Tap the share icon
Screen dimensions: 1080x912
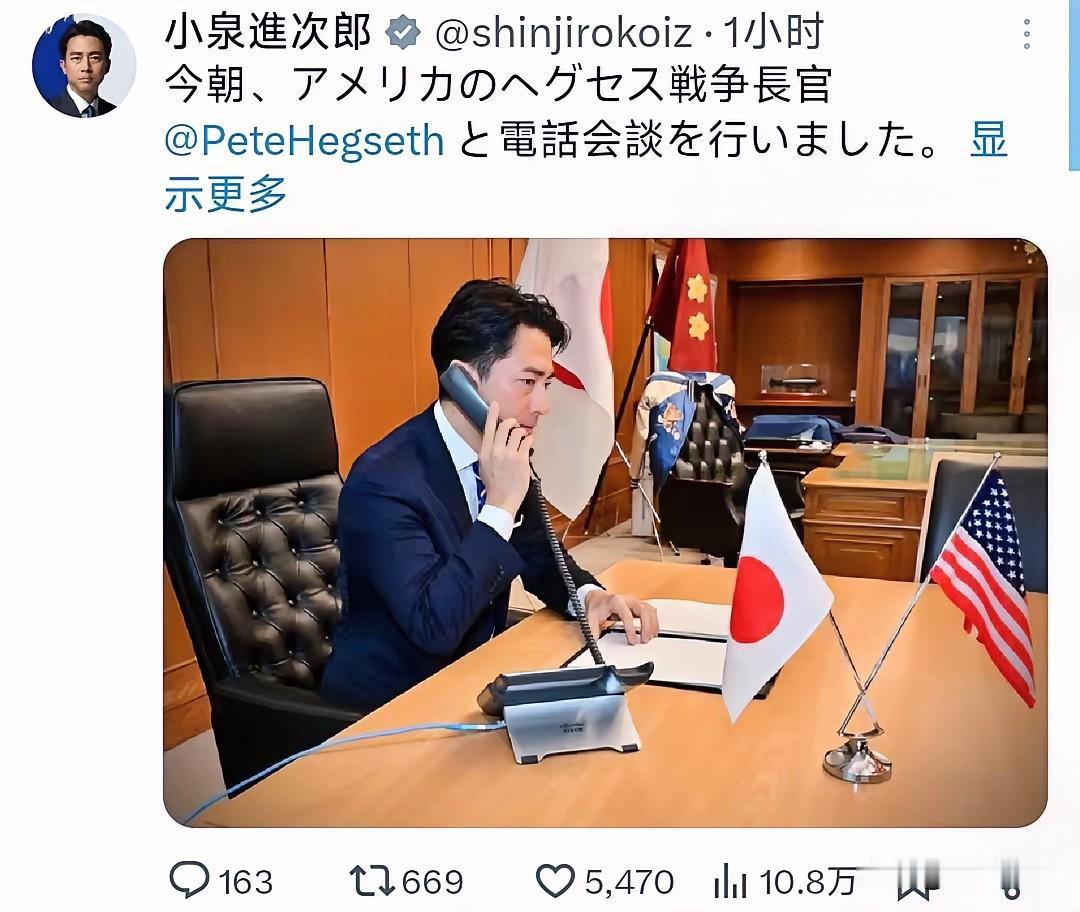[1011, 882]
